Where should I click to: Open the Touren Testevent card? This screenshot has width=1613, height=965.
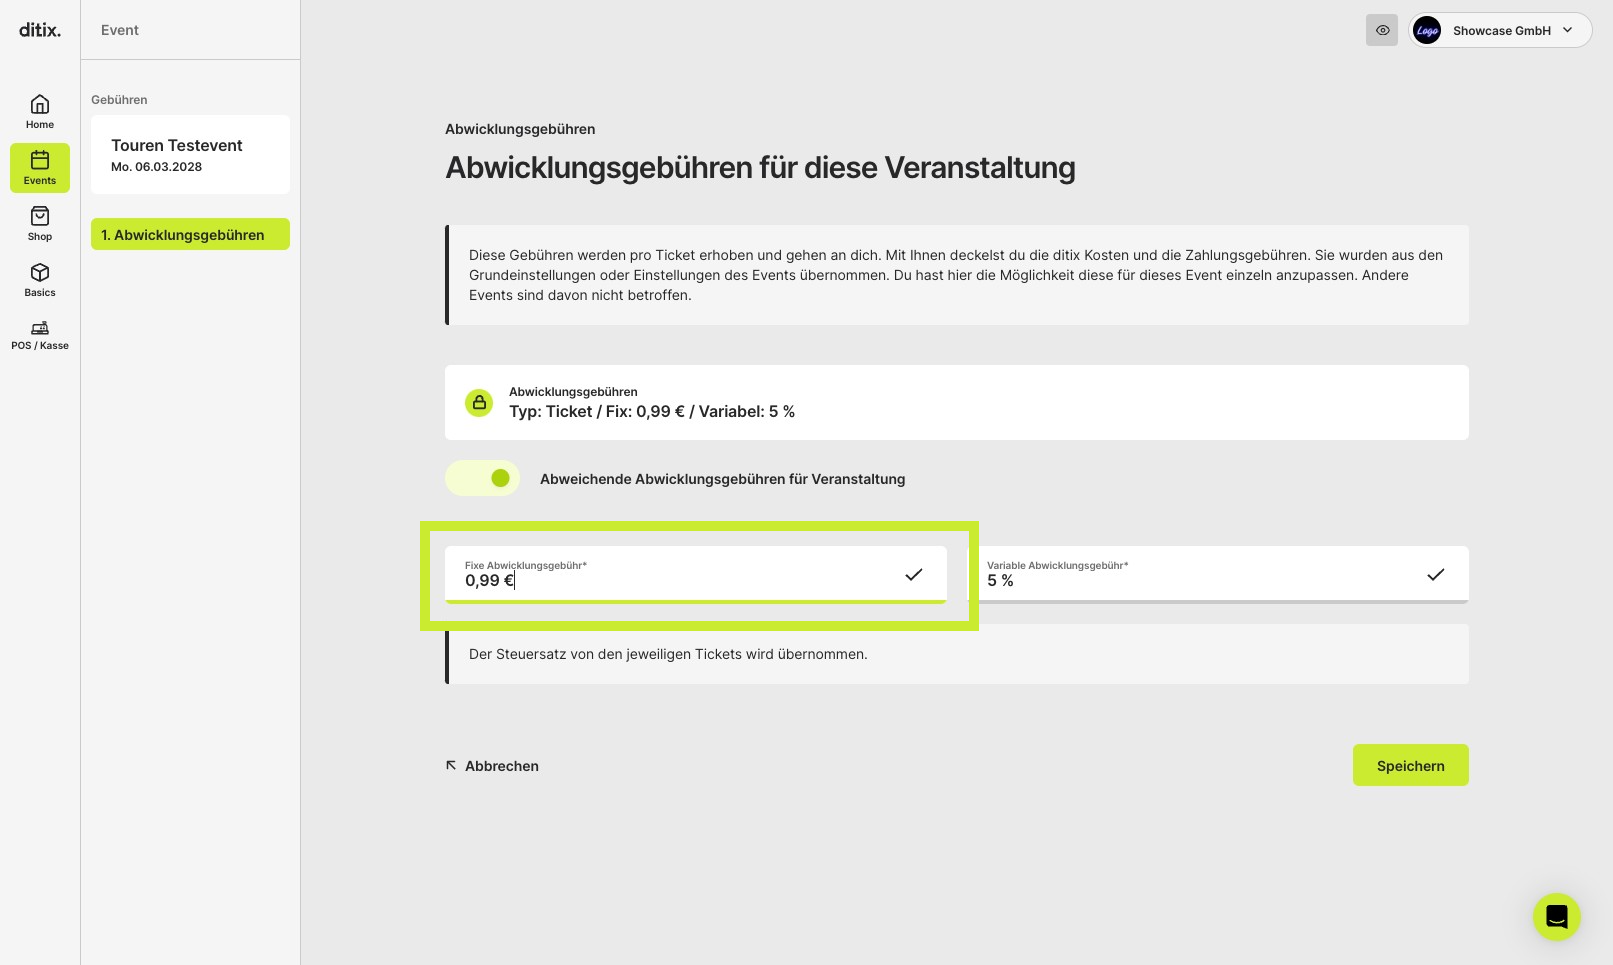(190, 154)
